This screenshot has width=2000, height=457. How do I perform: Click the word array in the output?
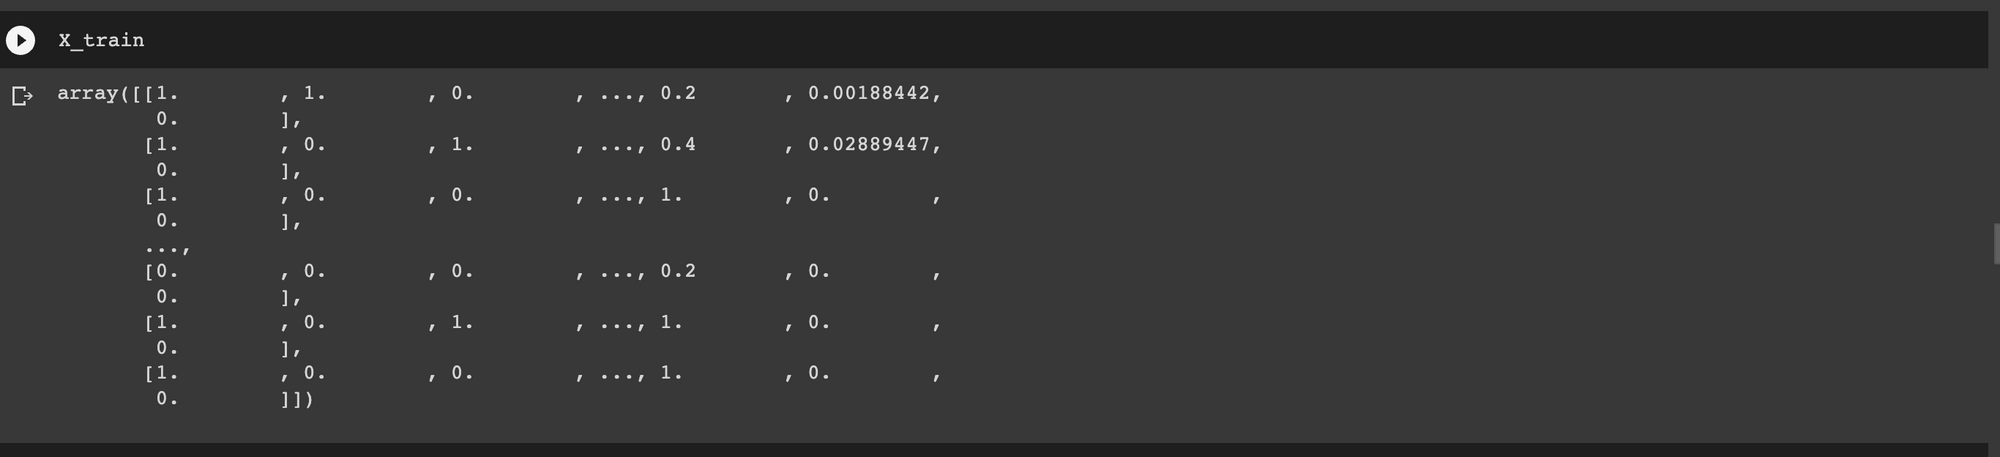[x=87, y=93]
